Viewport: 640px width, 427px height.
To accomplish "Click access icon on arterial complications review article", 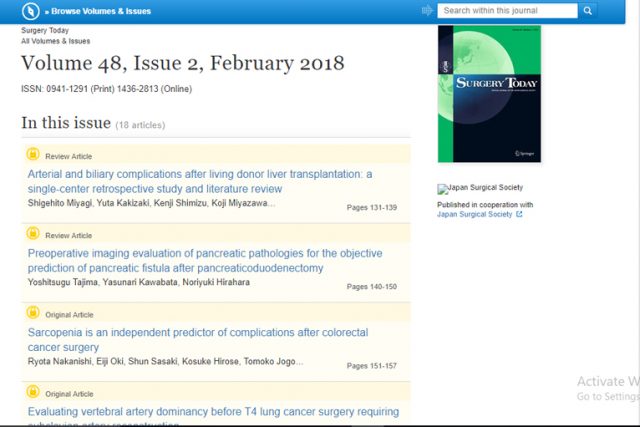I will click(33, 155).
